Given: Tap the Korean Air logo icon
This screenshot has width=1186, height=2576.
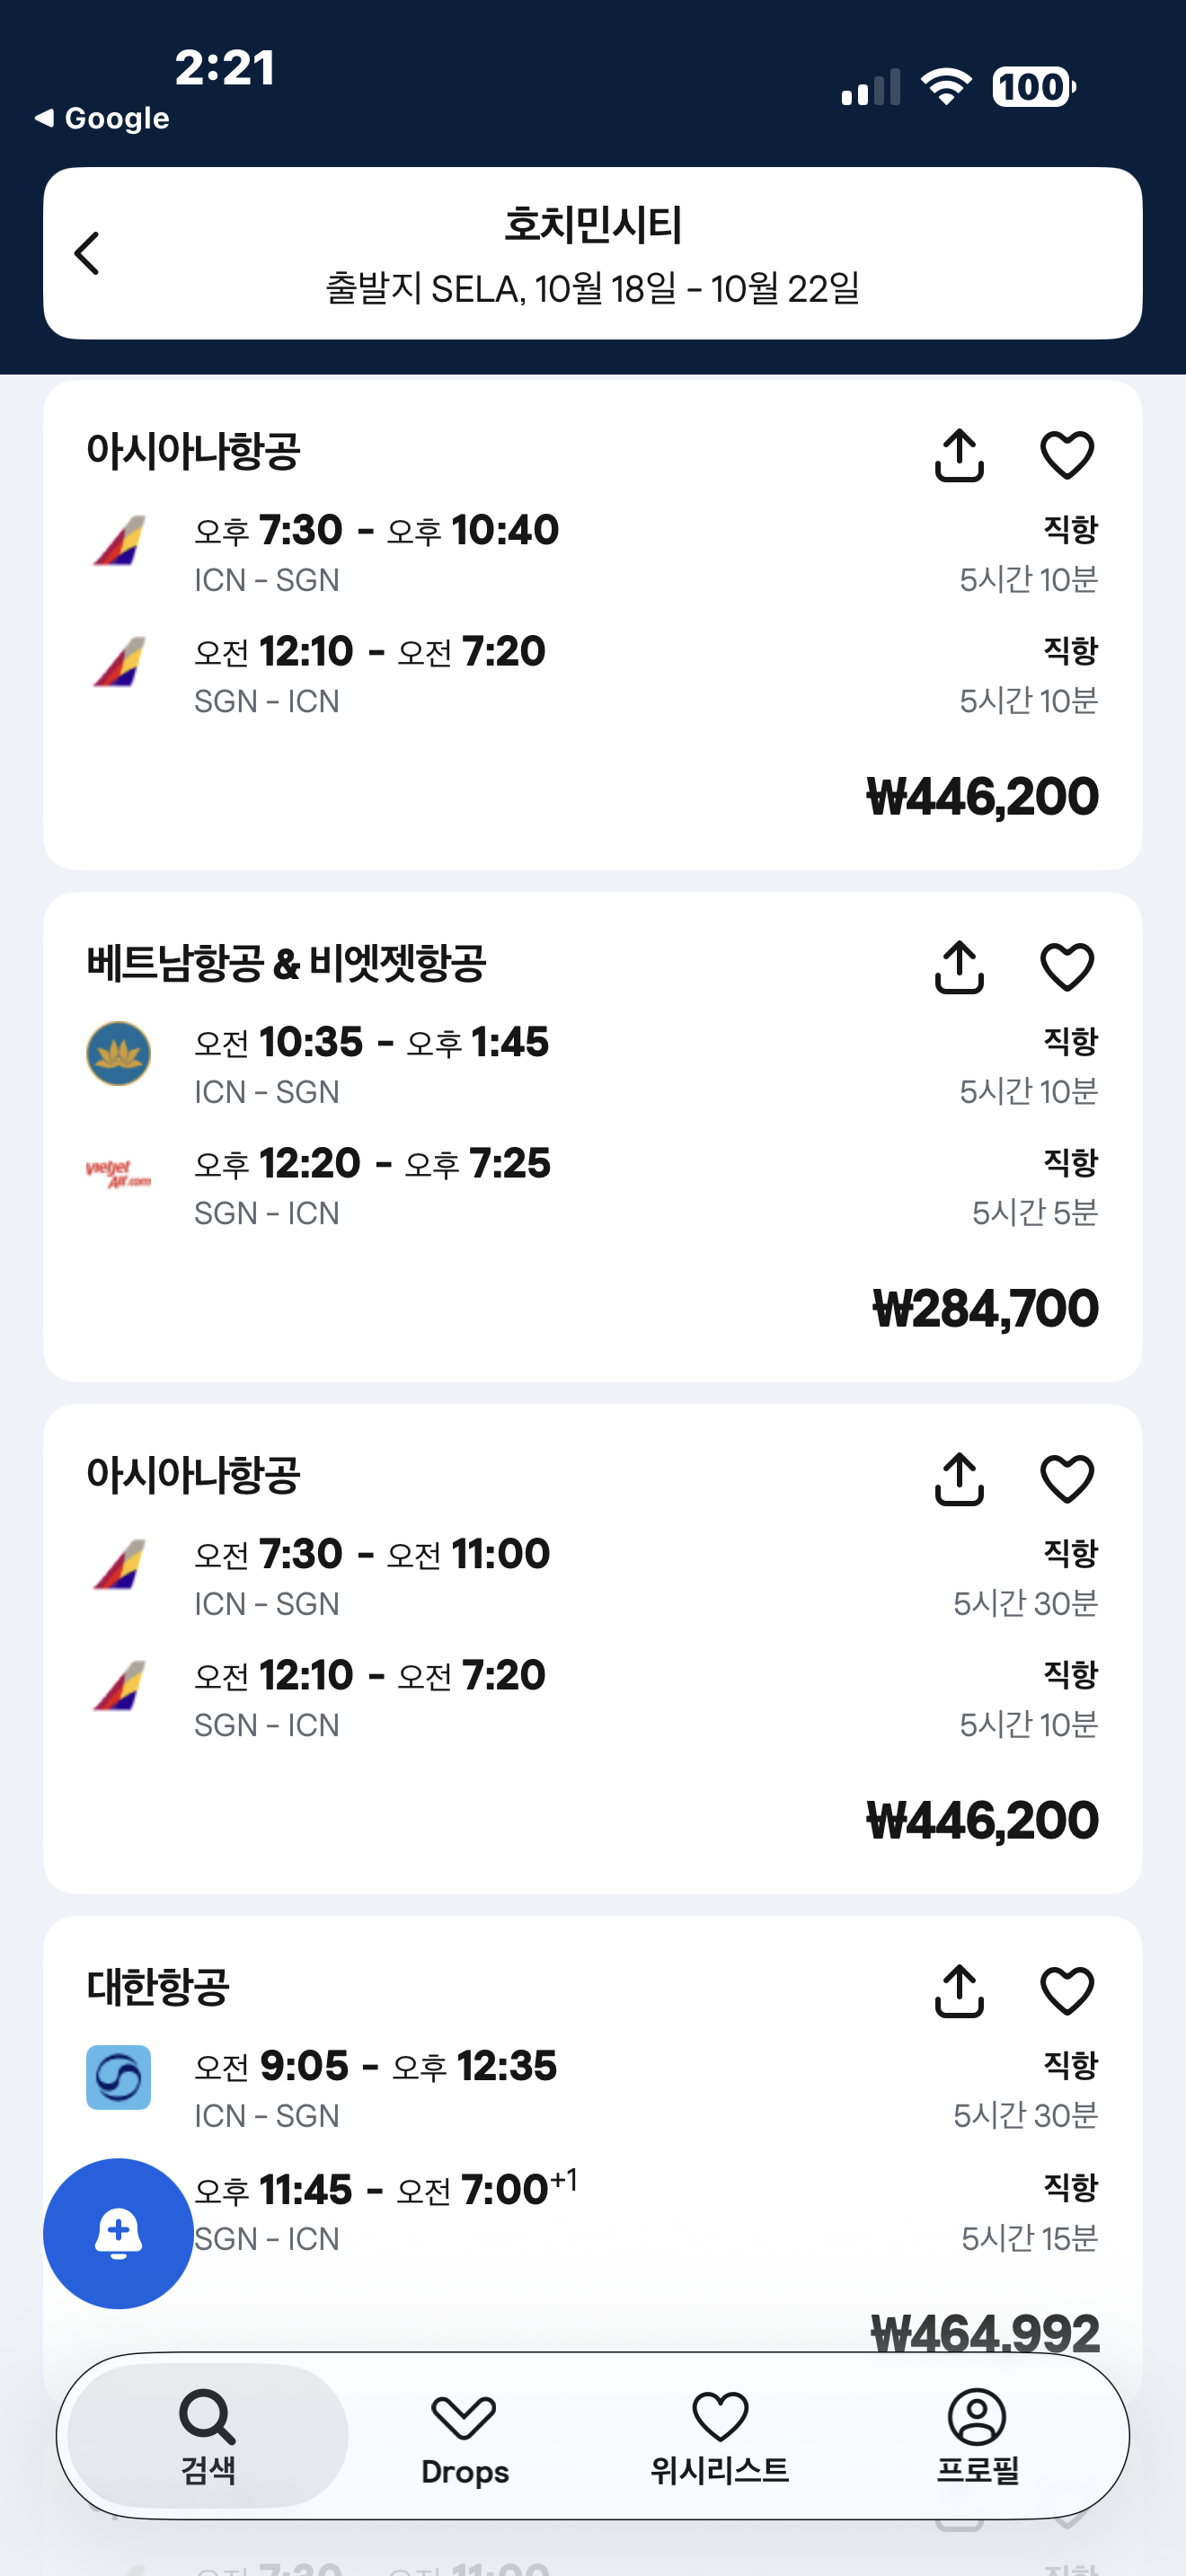Looking at the screenshot, I should point(119,2077).
